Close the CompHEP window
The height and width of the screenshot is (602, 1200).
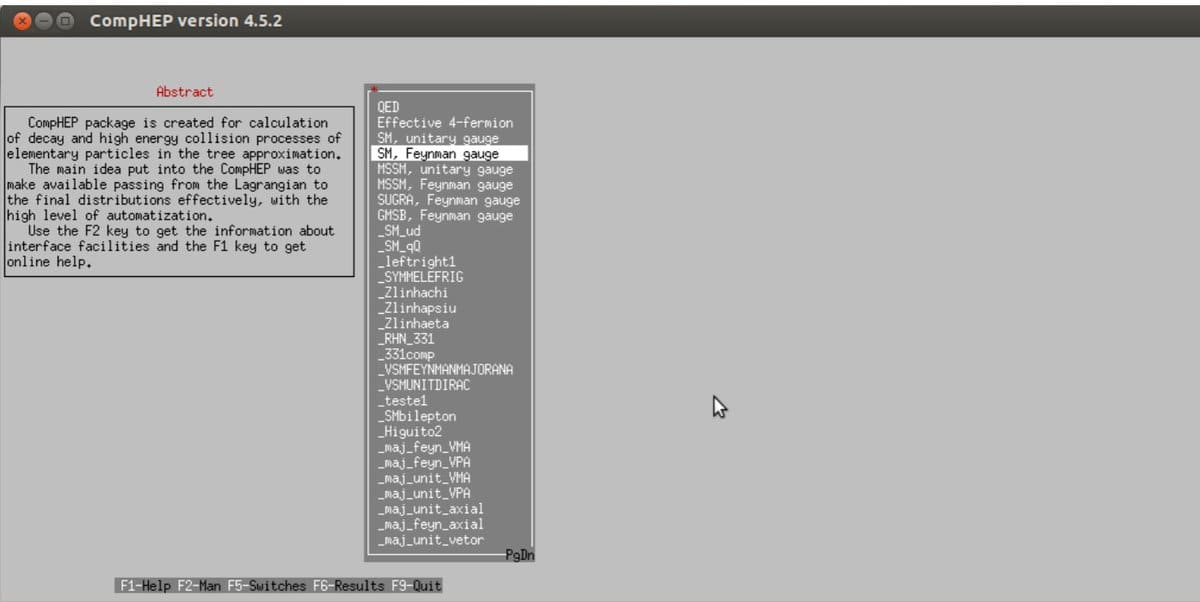point(22,21)
